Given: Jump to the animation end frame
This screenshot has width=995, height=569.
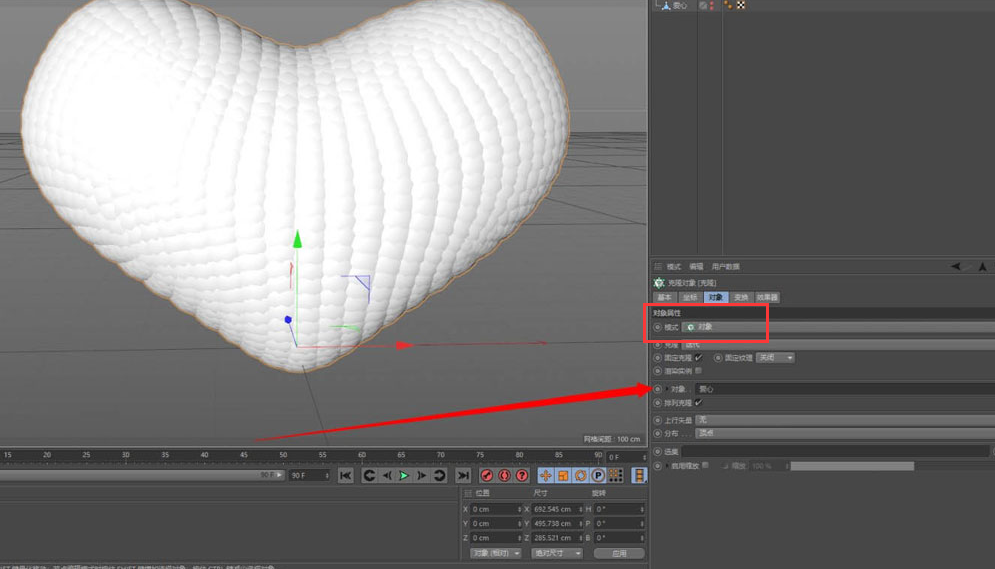Looking at the screenshot, I should (x=462, y=476).
